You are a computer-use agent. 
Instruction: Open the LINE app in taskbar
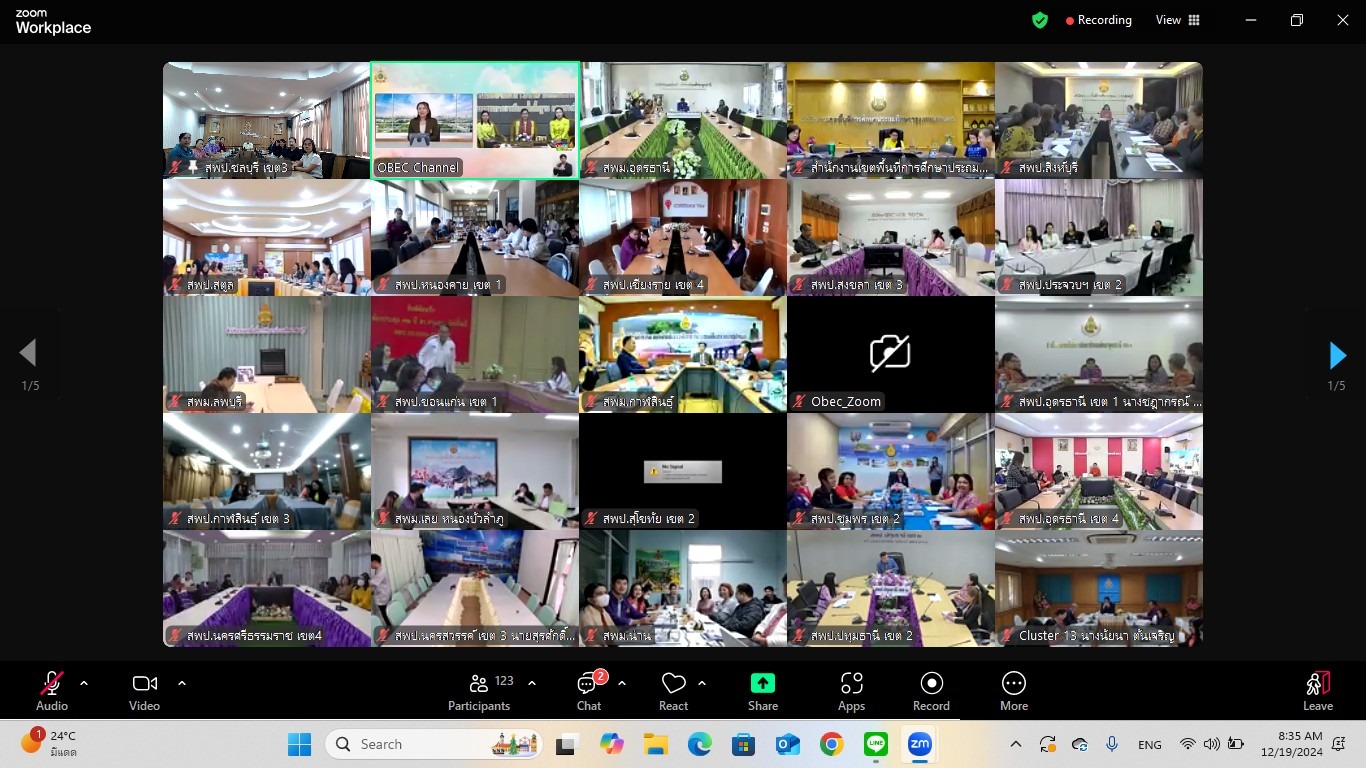pos(876,744)
